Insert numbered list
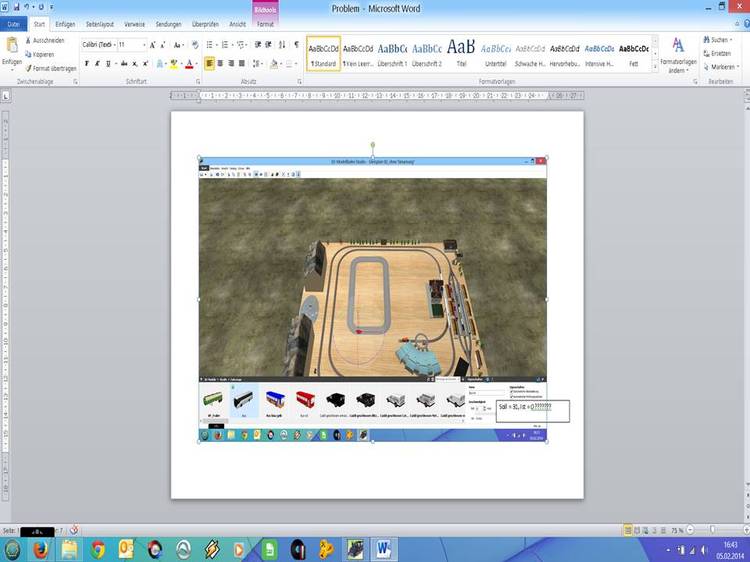 226,45
